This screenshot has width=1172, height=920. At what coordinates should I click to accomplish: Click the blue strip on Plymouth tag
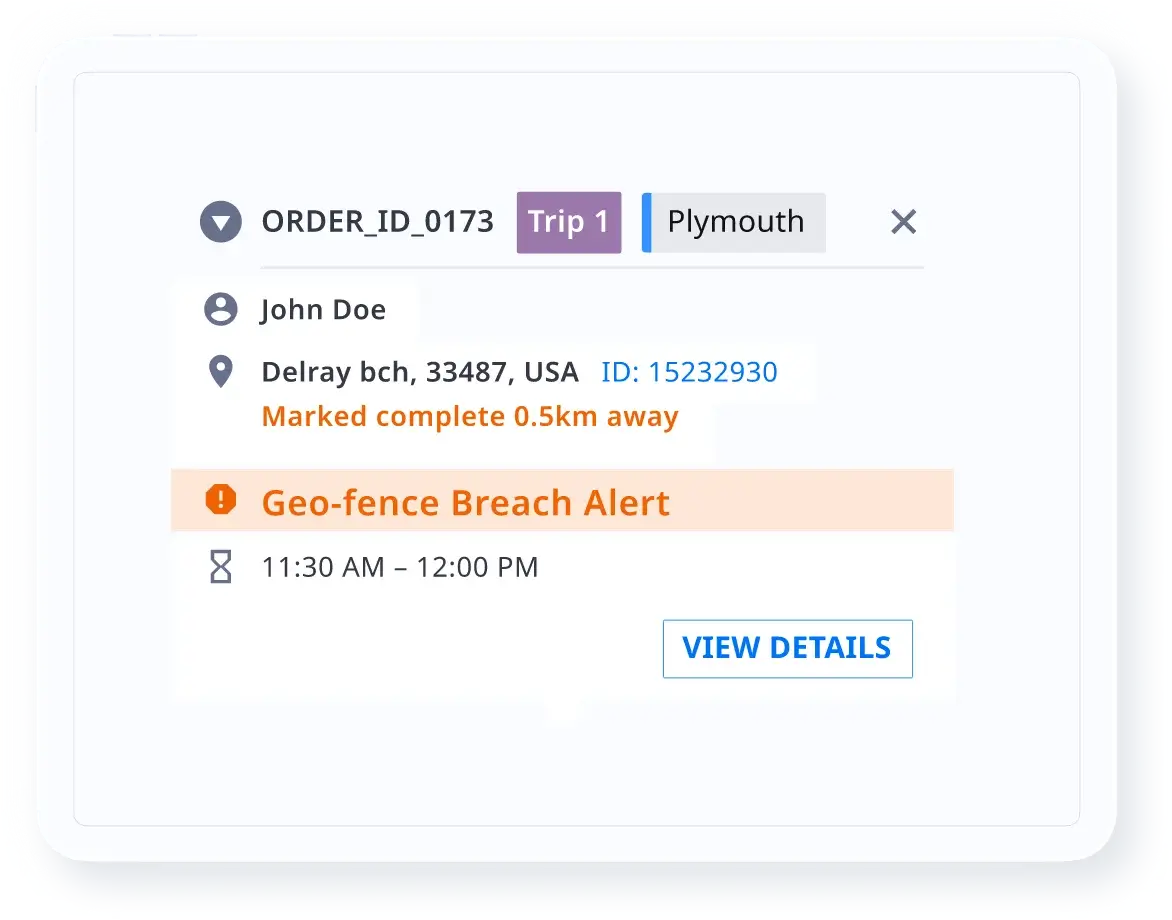pos(647,222)
